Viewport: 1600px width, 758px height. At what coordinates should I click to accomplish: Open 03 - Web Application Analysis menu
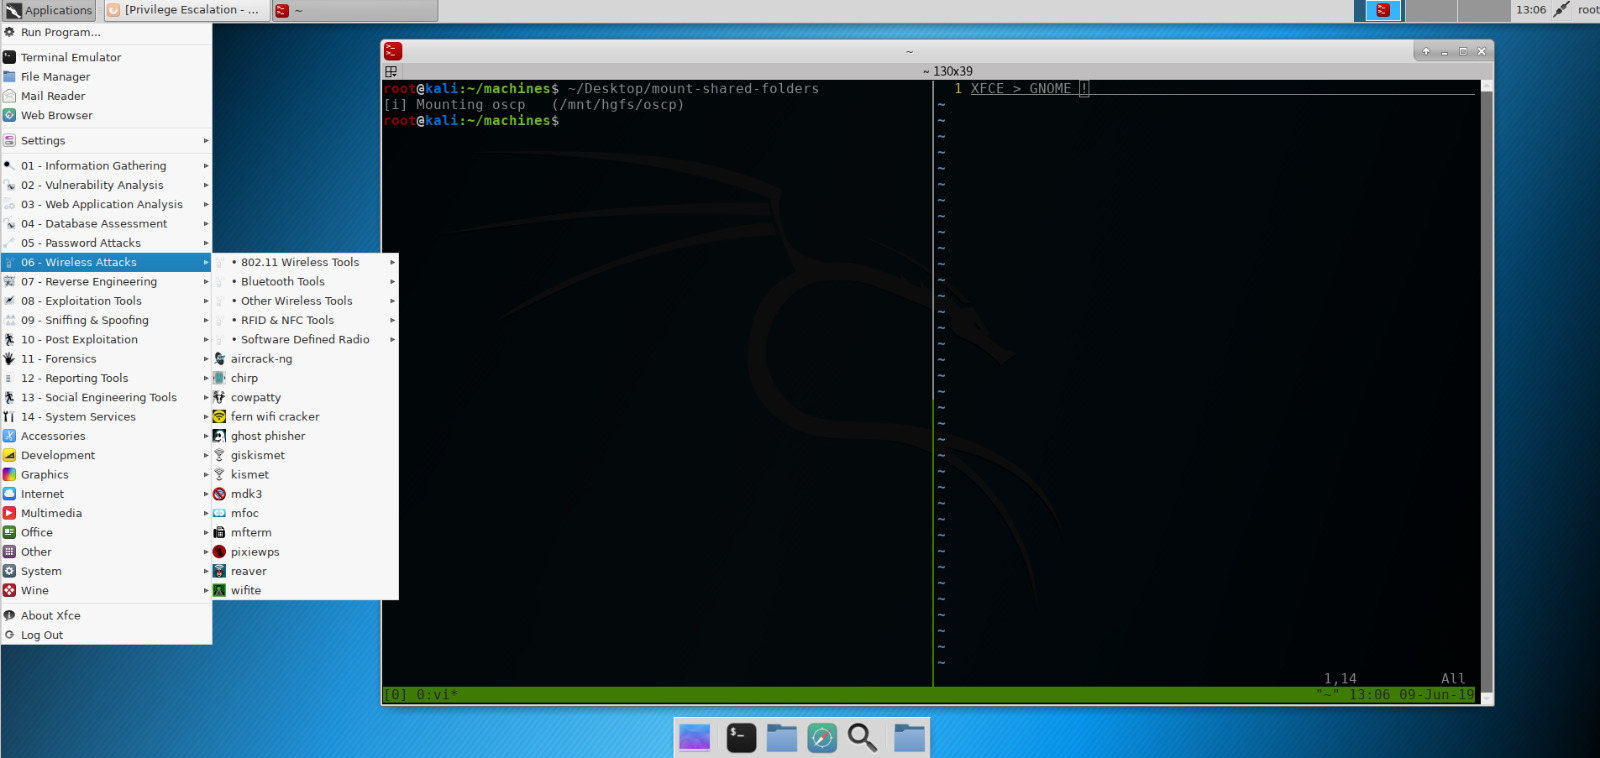[x=106, y=204]
